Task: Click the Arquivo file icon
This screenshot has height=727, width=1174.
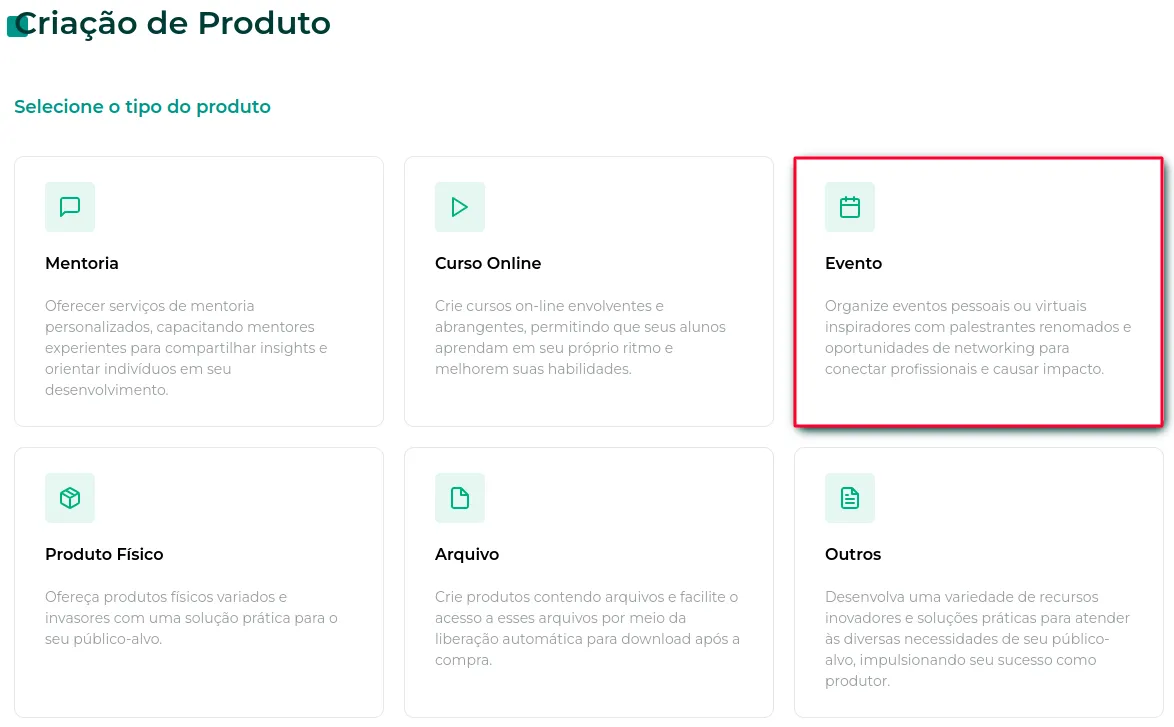Action: coord(460,498)
